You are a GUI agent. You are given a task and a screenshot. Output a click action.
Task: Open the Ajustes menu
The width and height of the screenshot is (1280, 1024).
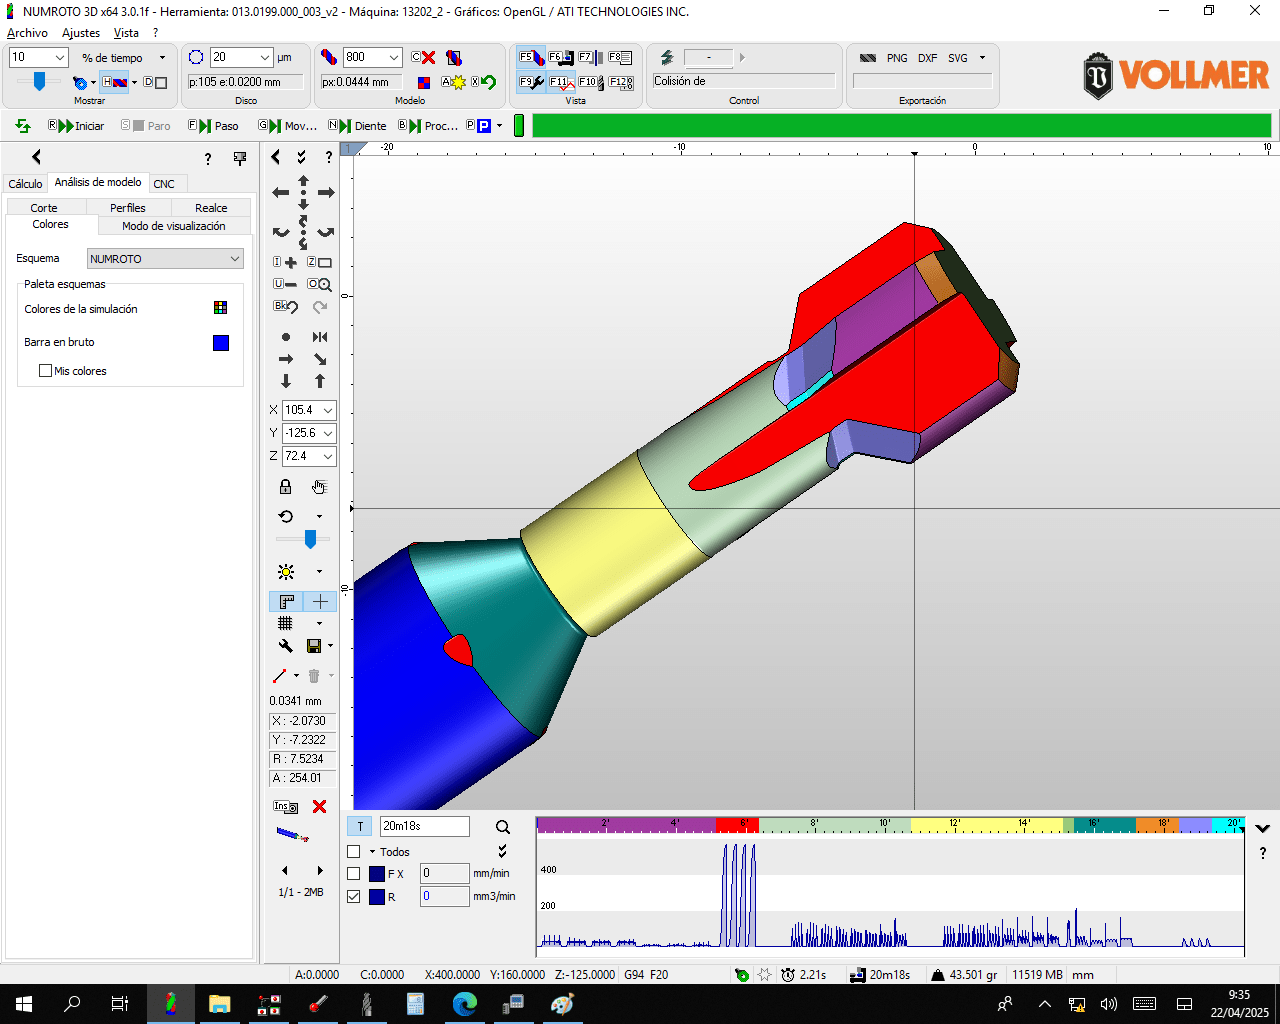[x=81, y=33]
